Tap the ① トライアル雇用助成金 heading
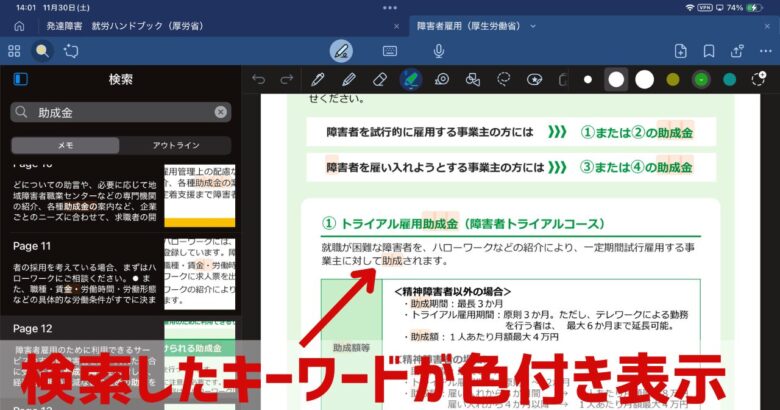 pos(463,224)
